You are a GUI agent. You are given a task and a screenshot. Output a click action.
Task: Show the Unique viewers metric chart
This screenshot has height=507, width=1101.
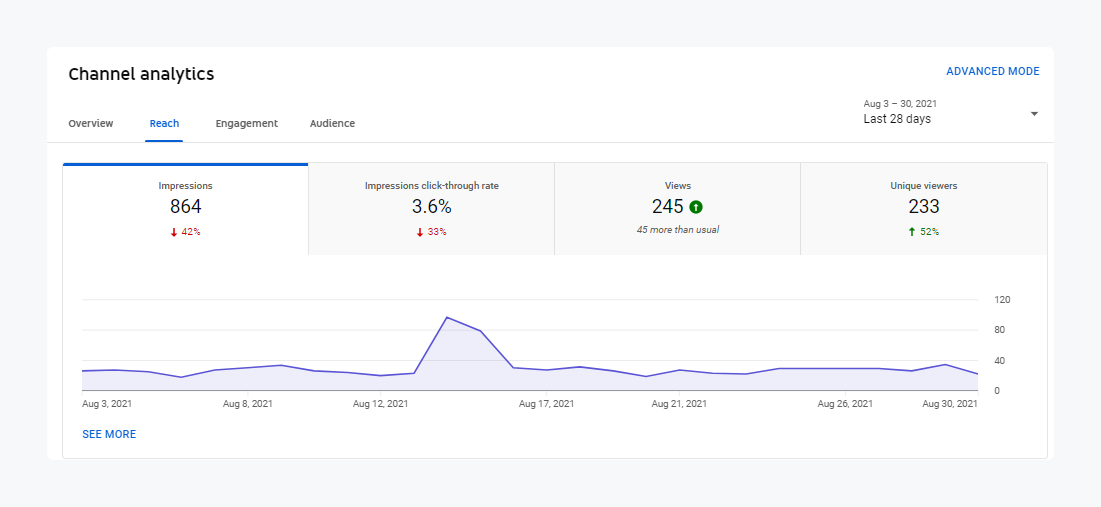coord(923,209)
